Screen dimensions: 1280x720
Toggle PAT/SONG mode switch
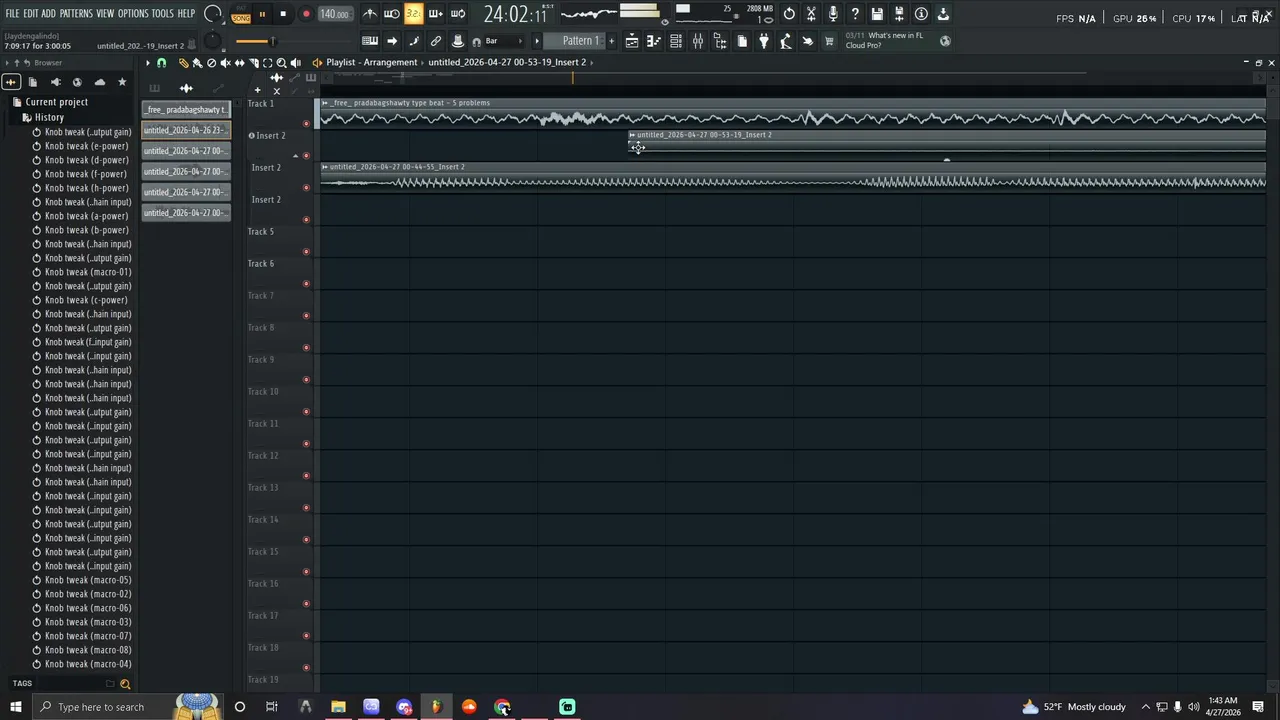pyautogui.click(x=241, y=14)
